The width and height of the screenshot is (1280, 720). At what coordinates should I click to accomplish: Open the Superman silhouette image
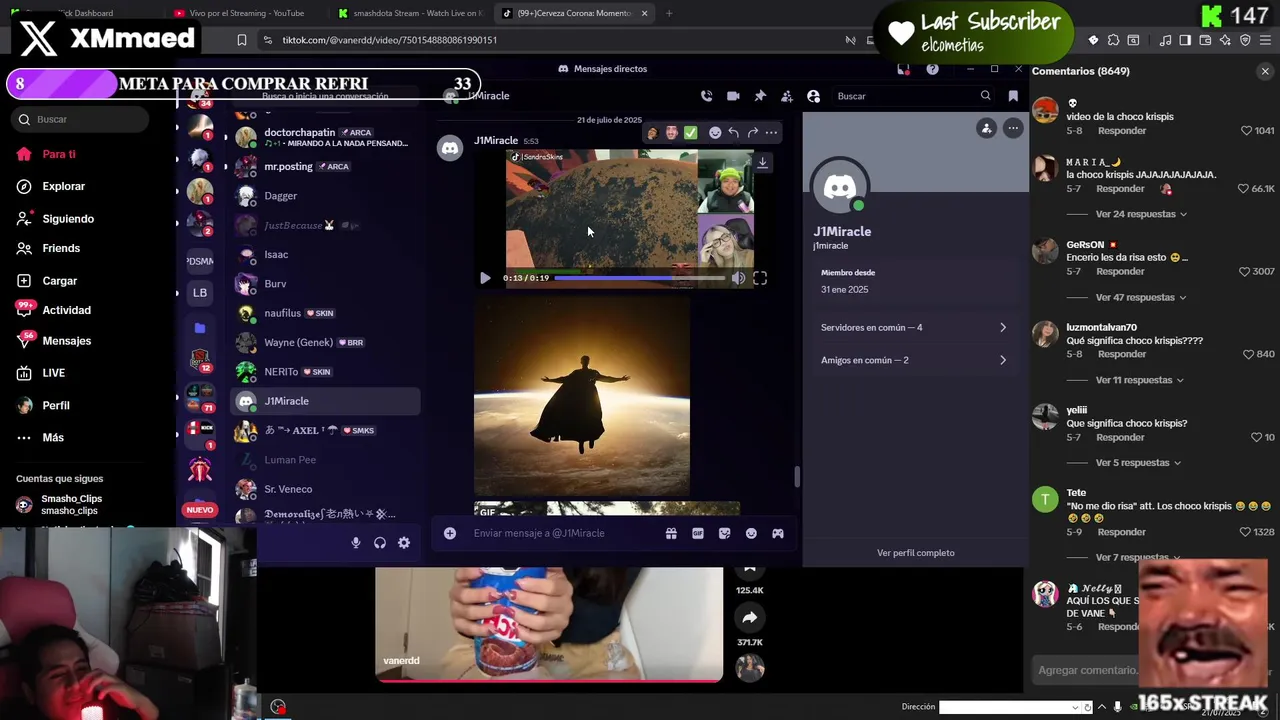[582, 396]
